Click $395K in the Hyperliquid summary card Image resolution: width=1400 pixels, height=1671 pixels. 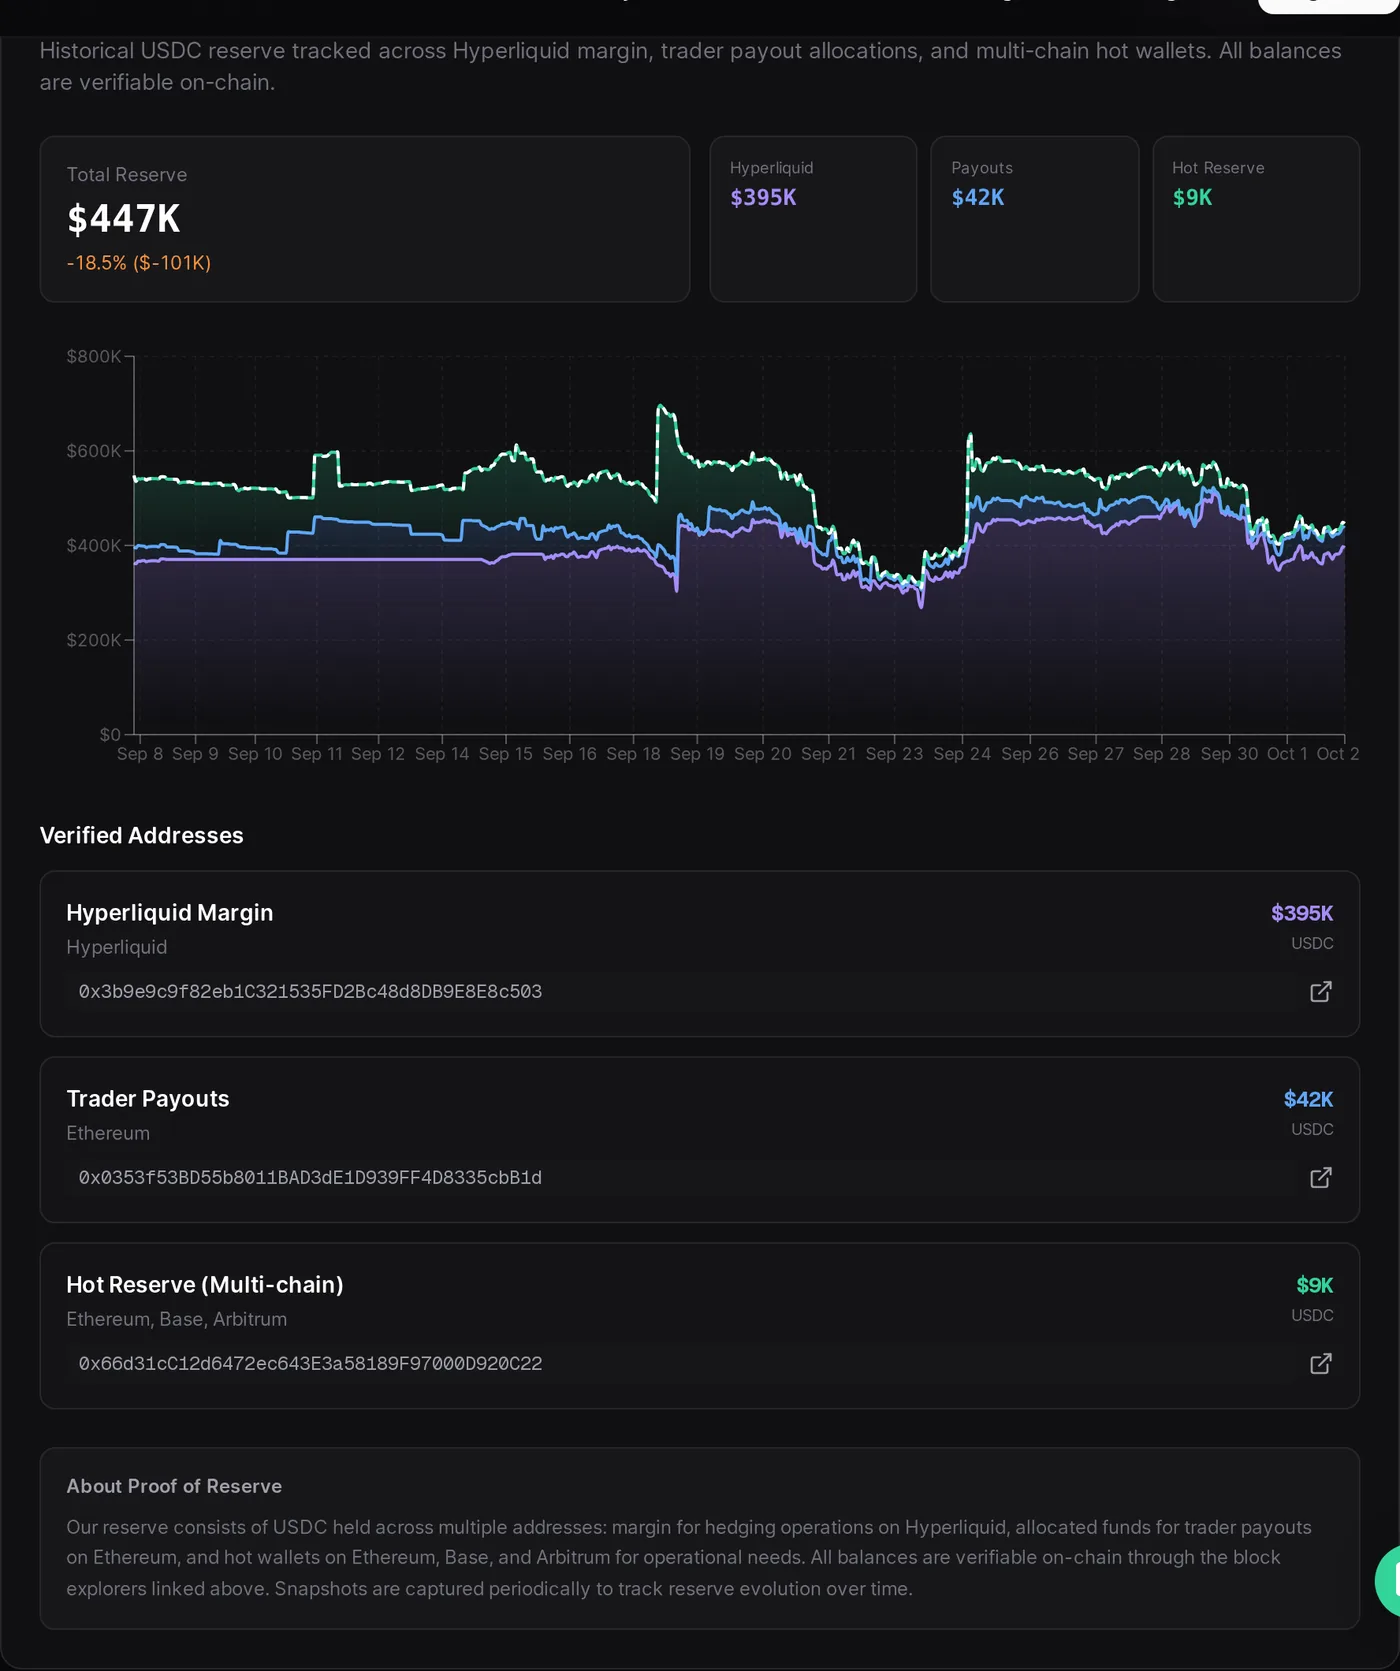click(x=763, y=197)
